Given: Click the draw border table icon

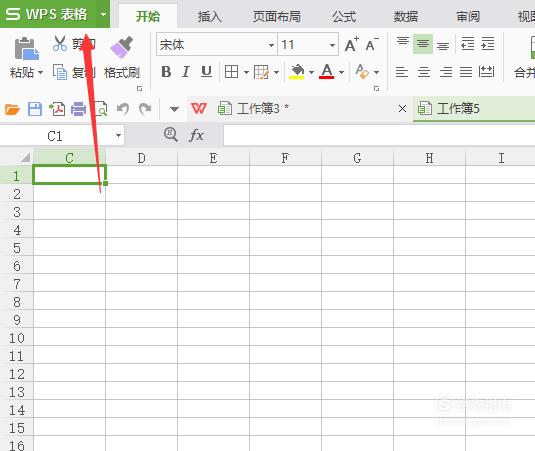Looking at the screenshot, I should 261,72.
